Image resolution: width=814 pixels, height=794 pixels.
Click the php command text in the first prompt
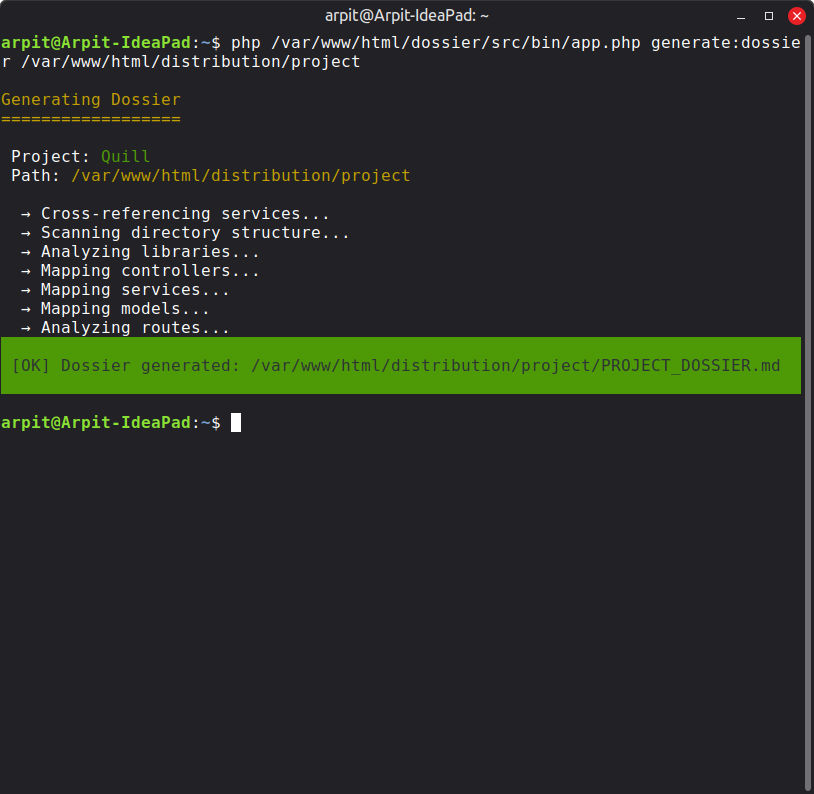450,42
